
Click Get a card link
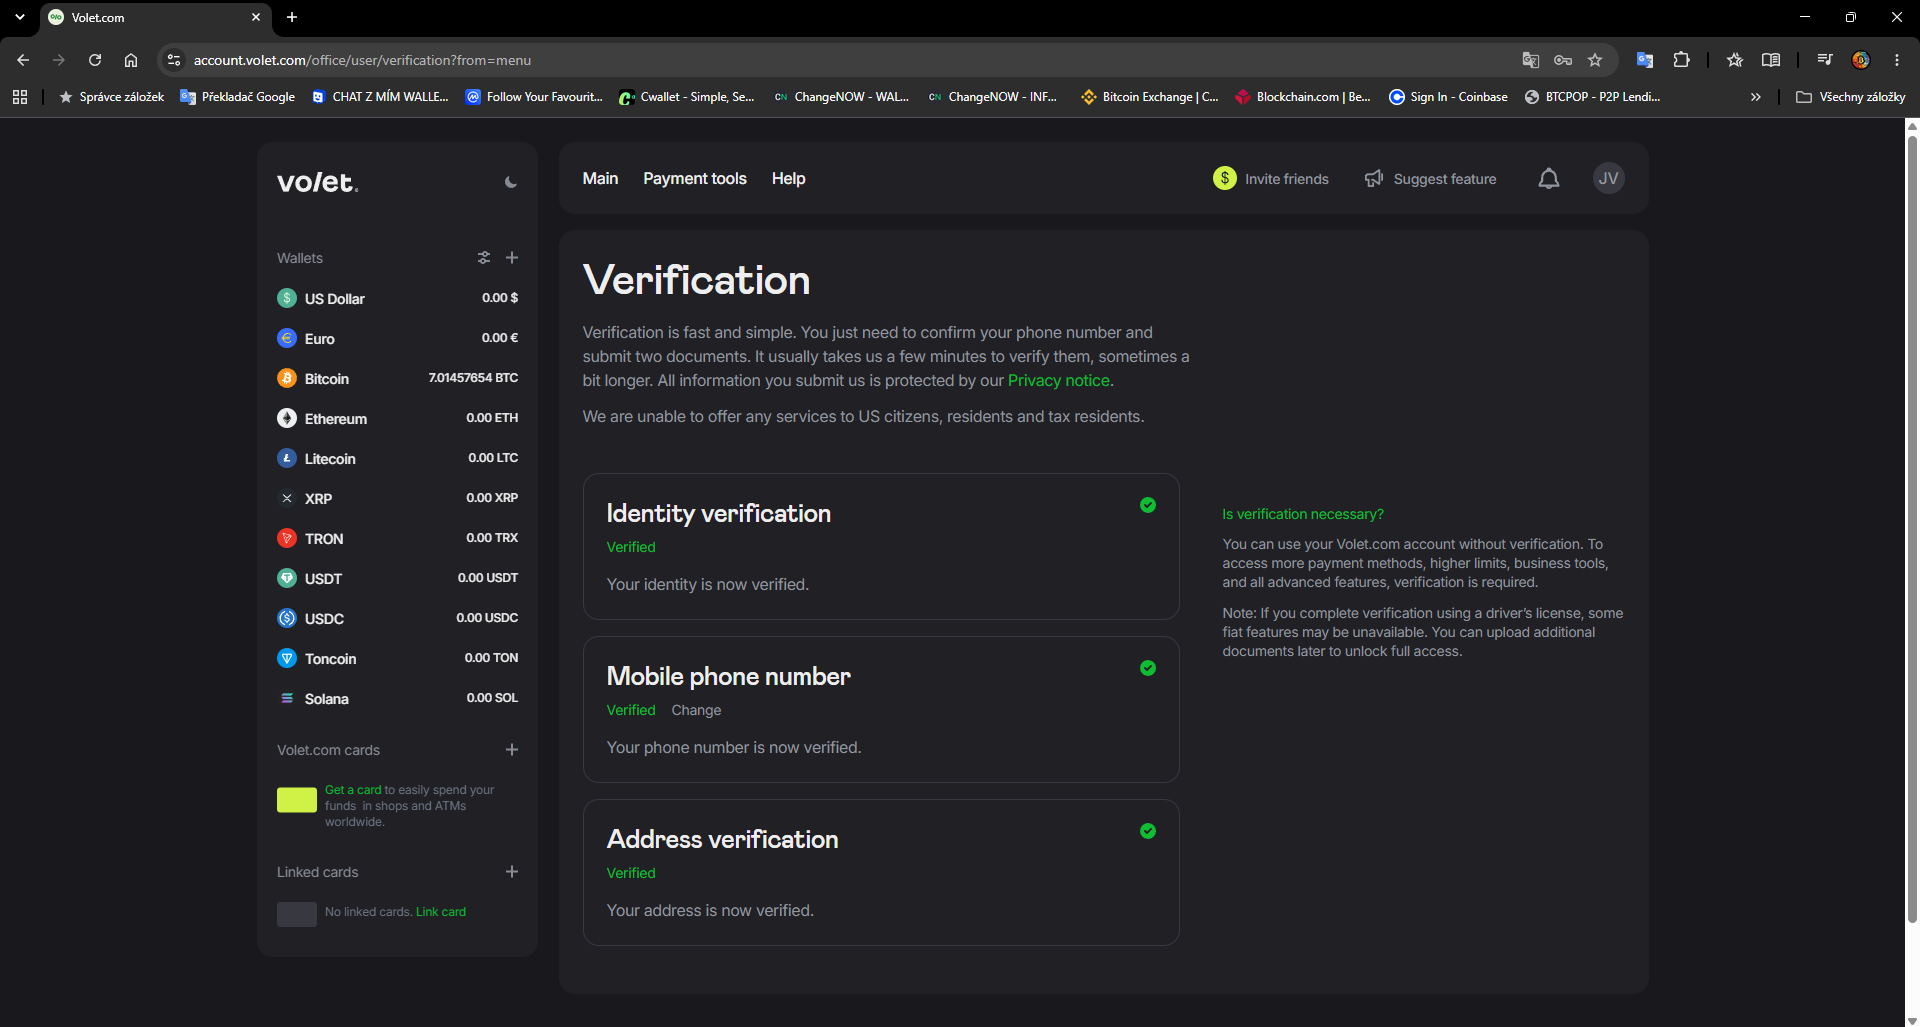click(x=353, y=790)
